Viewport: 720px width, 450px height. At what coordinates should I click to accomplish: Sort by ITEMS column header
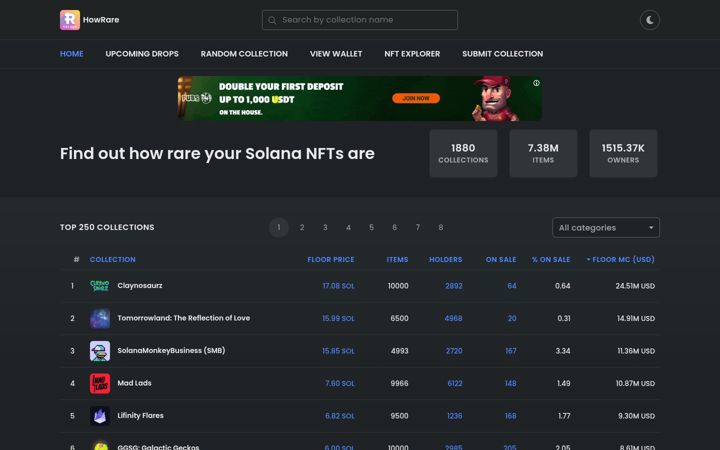point(397,259)
